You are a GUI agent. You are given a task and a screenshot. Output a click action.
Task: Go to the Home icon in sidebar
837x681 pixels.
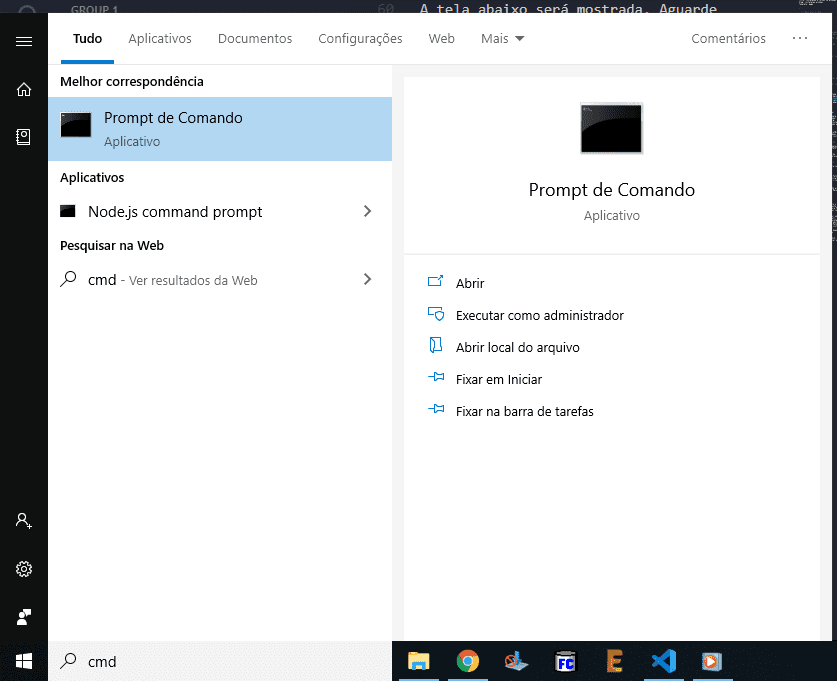[23, 89]
